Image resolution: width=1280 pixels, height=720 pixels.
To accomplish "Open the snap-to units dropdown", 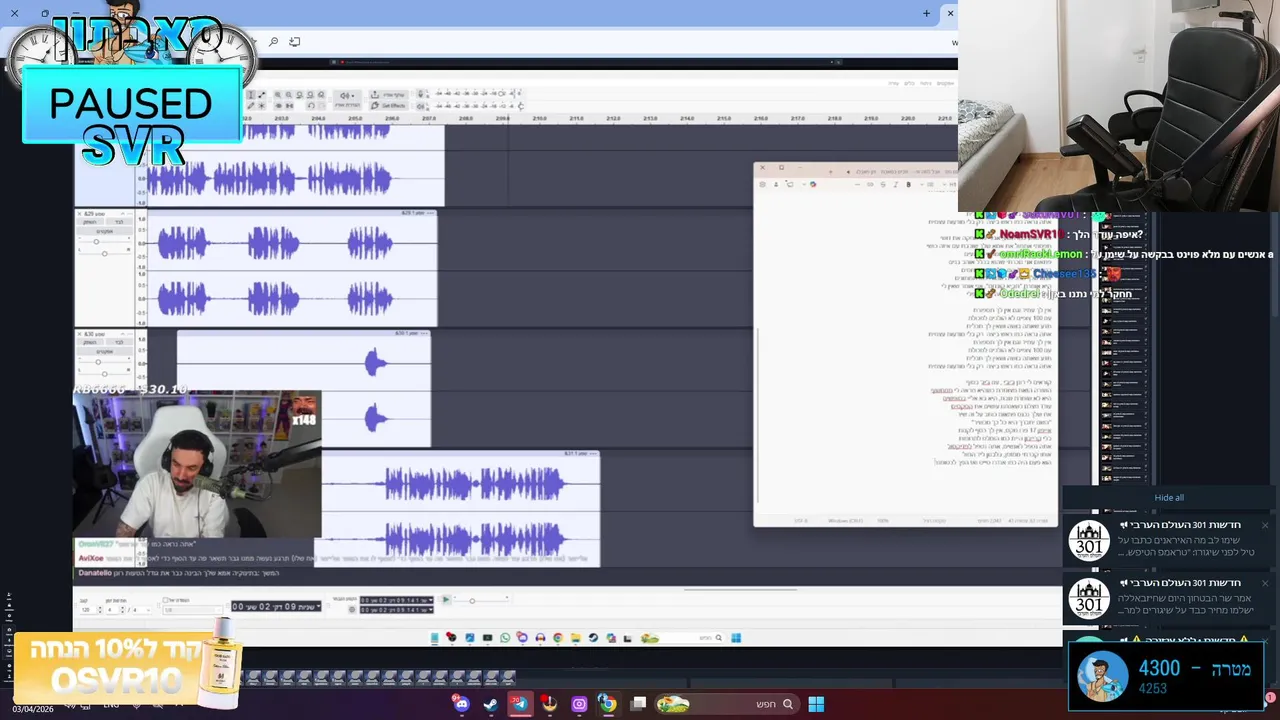I will pyautogui.click(x=192, y=610).
